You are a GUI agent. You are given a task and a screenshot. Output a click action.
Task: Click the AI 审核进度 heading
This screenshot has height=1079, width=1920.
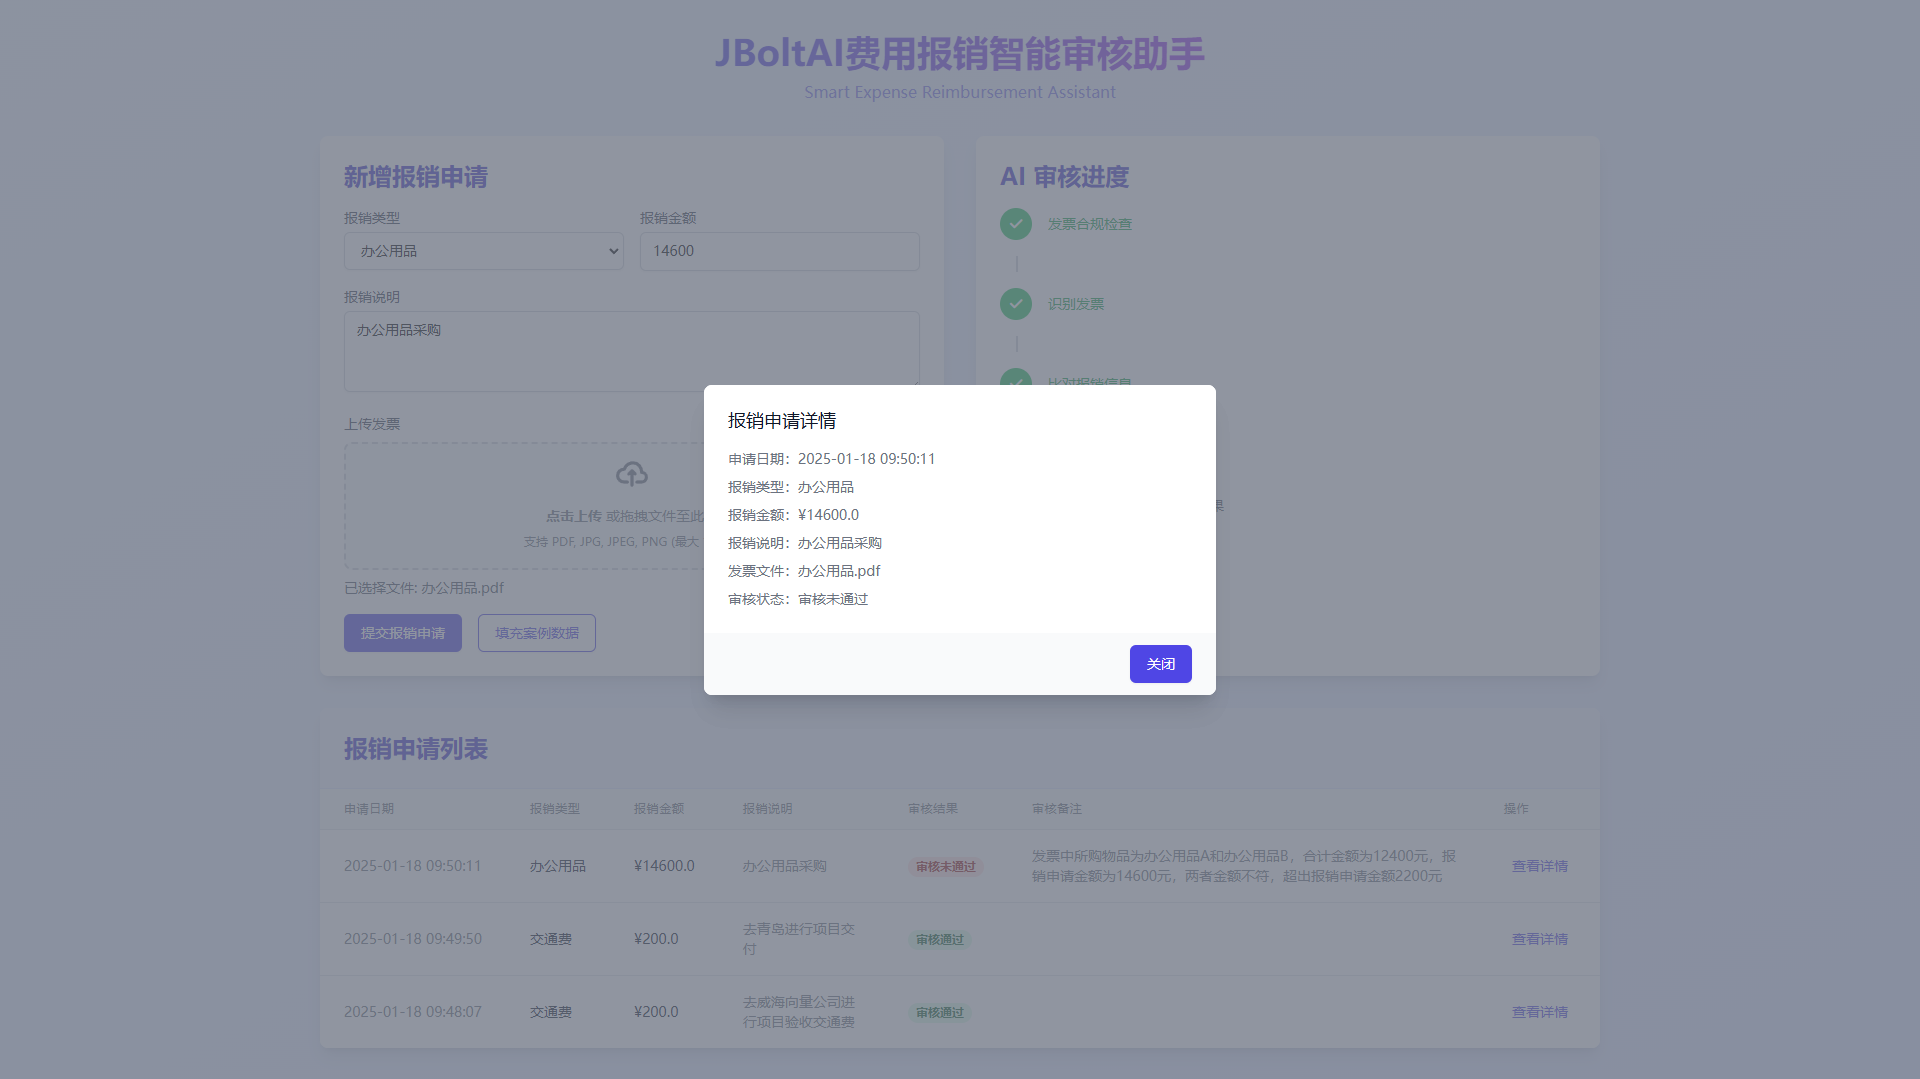1064,177
